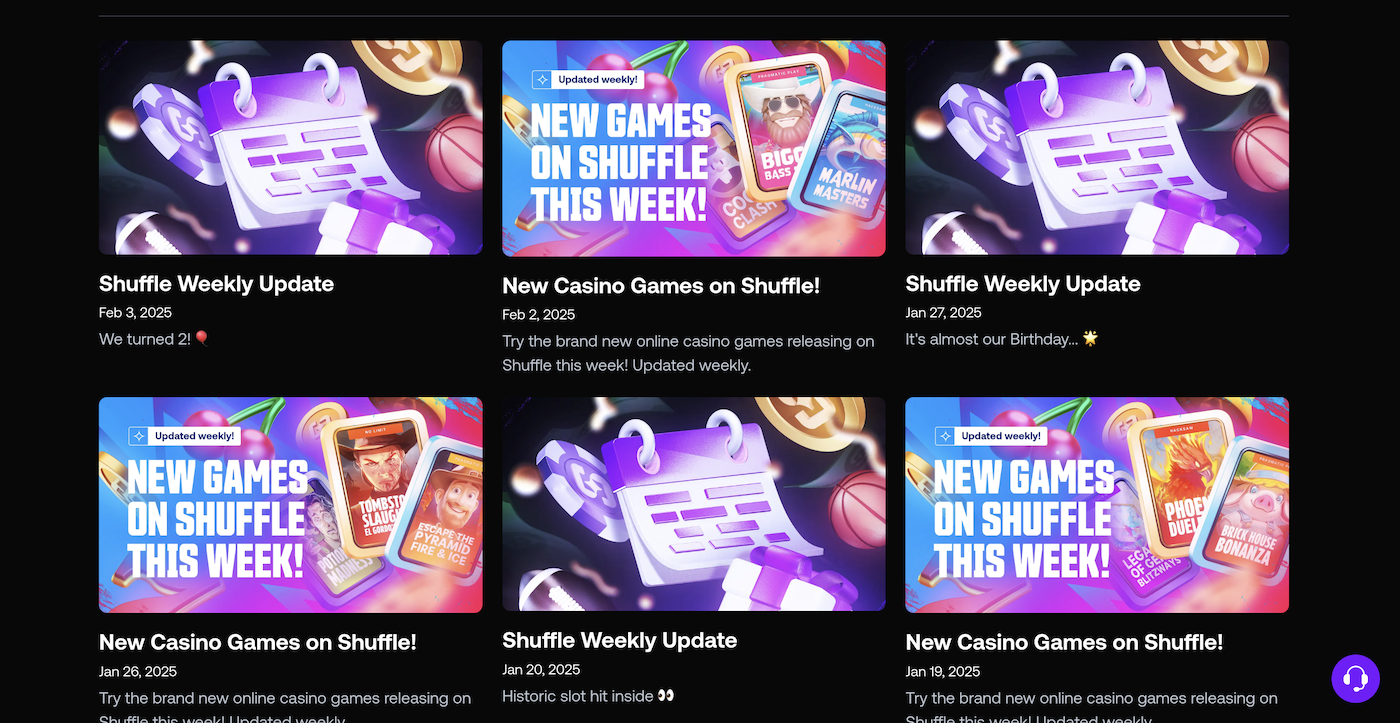Open 'Shuffle Weekly Update' title dated Jan 20
Viewport: 1400px width, 723px height.
[620, 641]
